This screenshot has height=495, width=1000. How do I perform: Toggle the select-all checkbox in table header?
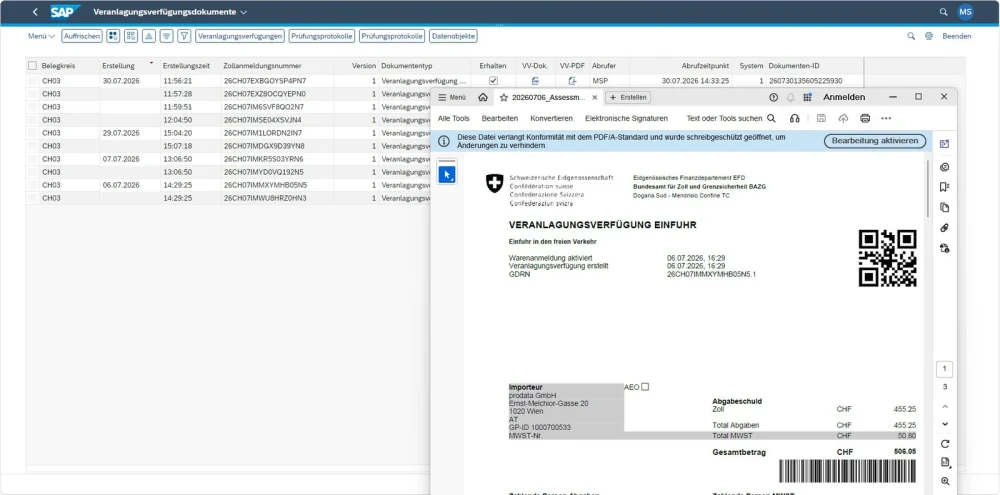[33, 66]
